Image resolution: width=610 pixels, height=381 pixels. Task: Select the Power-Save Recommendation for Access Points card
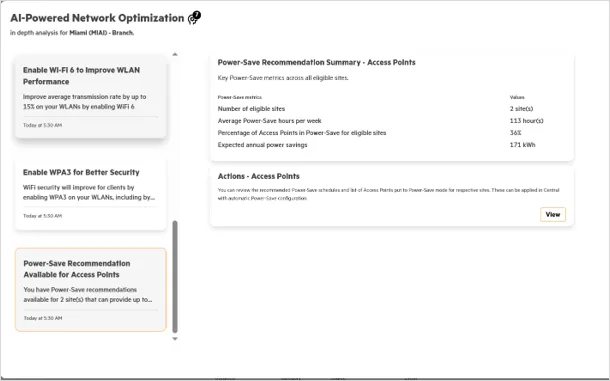[x=91, y=290]
